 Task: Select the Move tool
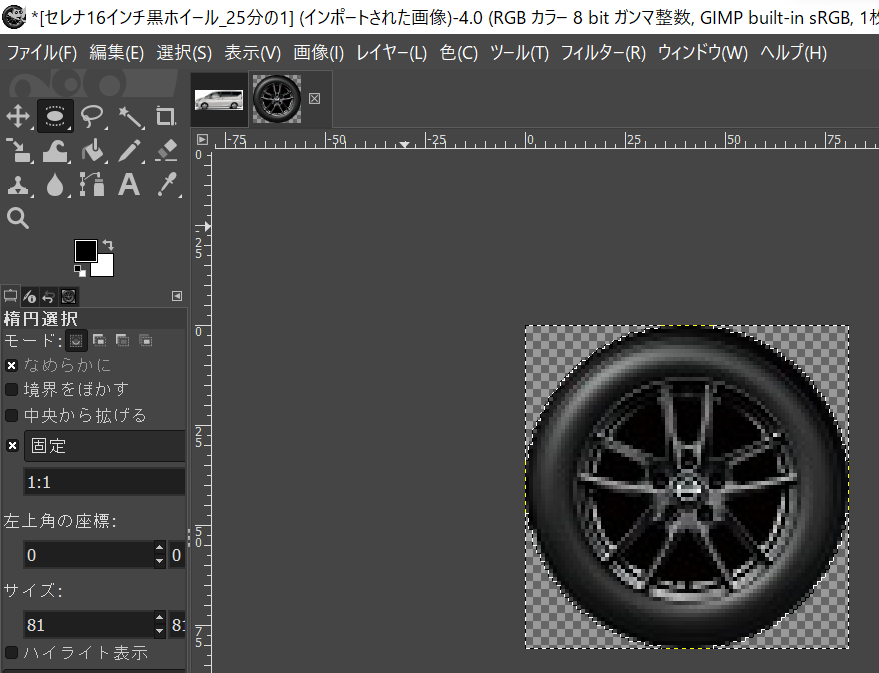(17, 116)
